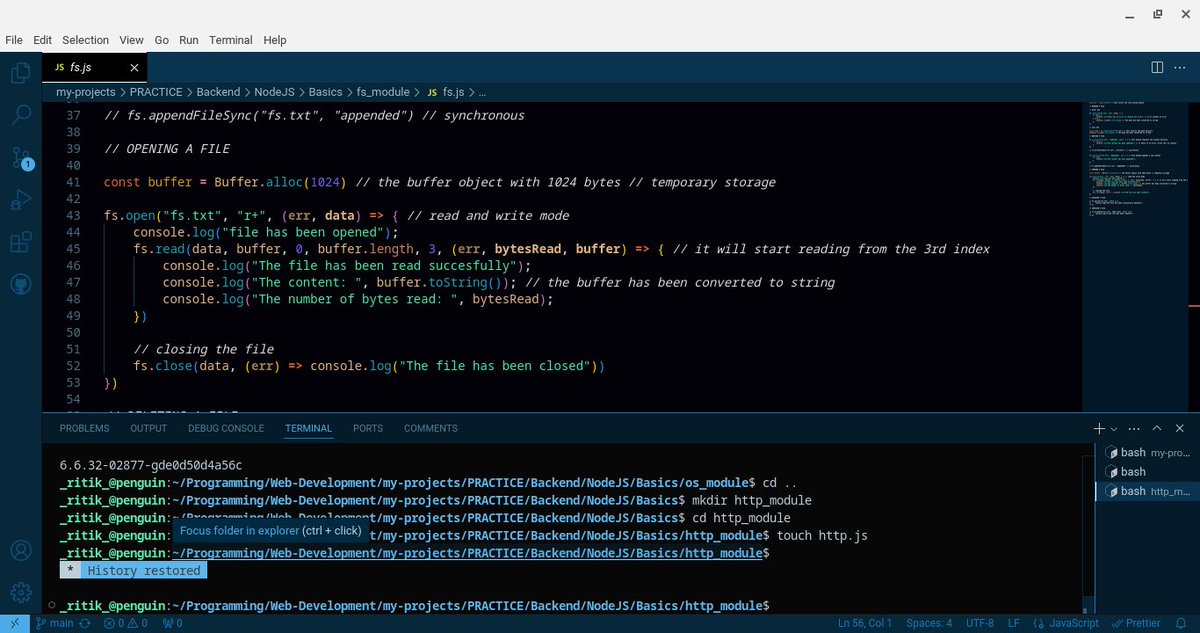Open Source Control view with pending badge

click(20, 158)
